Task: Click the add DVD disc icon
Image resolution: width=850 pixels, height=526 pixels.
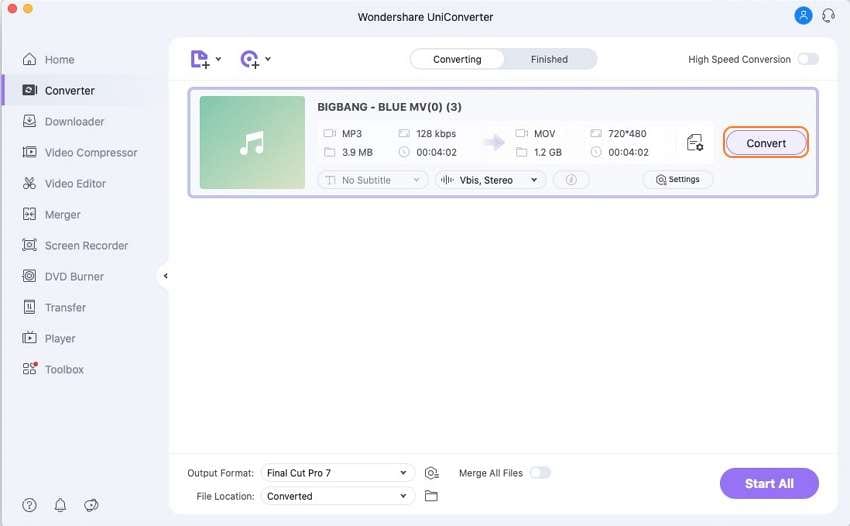Action: coord(250,59)
